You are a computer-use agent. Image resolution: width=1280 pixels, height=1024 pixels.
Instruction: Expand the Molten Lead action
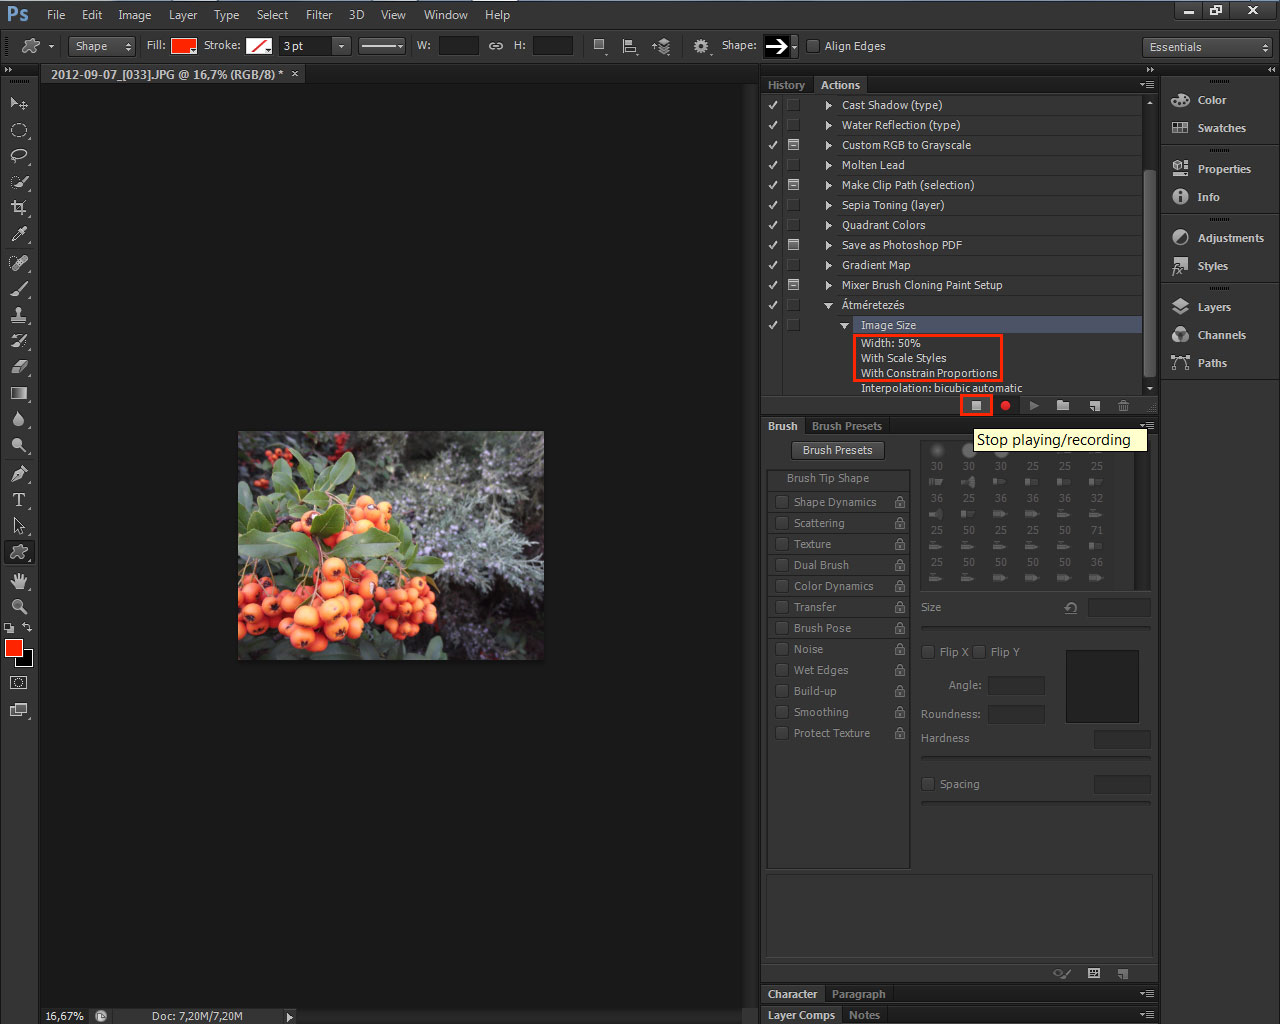tap(828, 165)
